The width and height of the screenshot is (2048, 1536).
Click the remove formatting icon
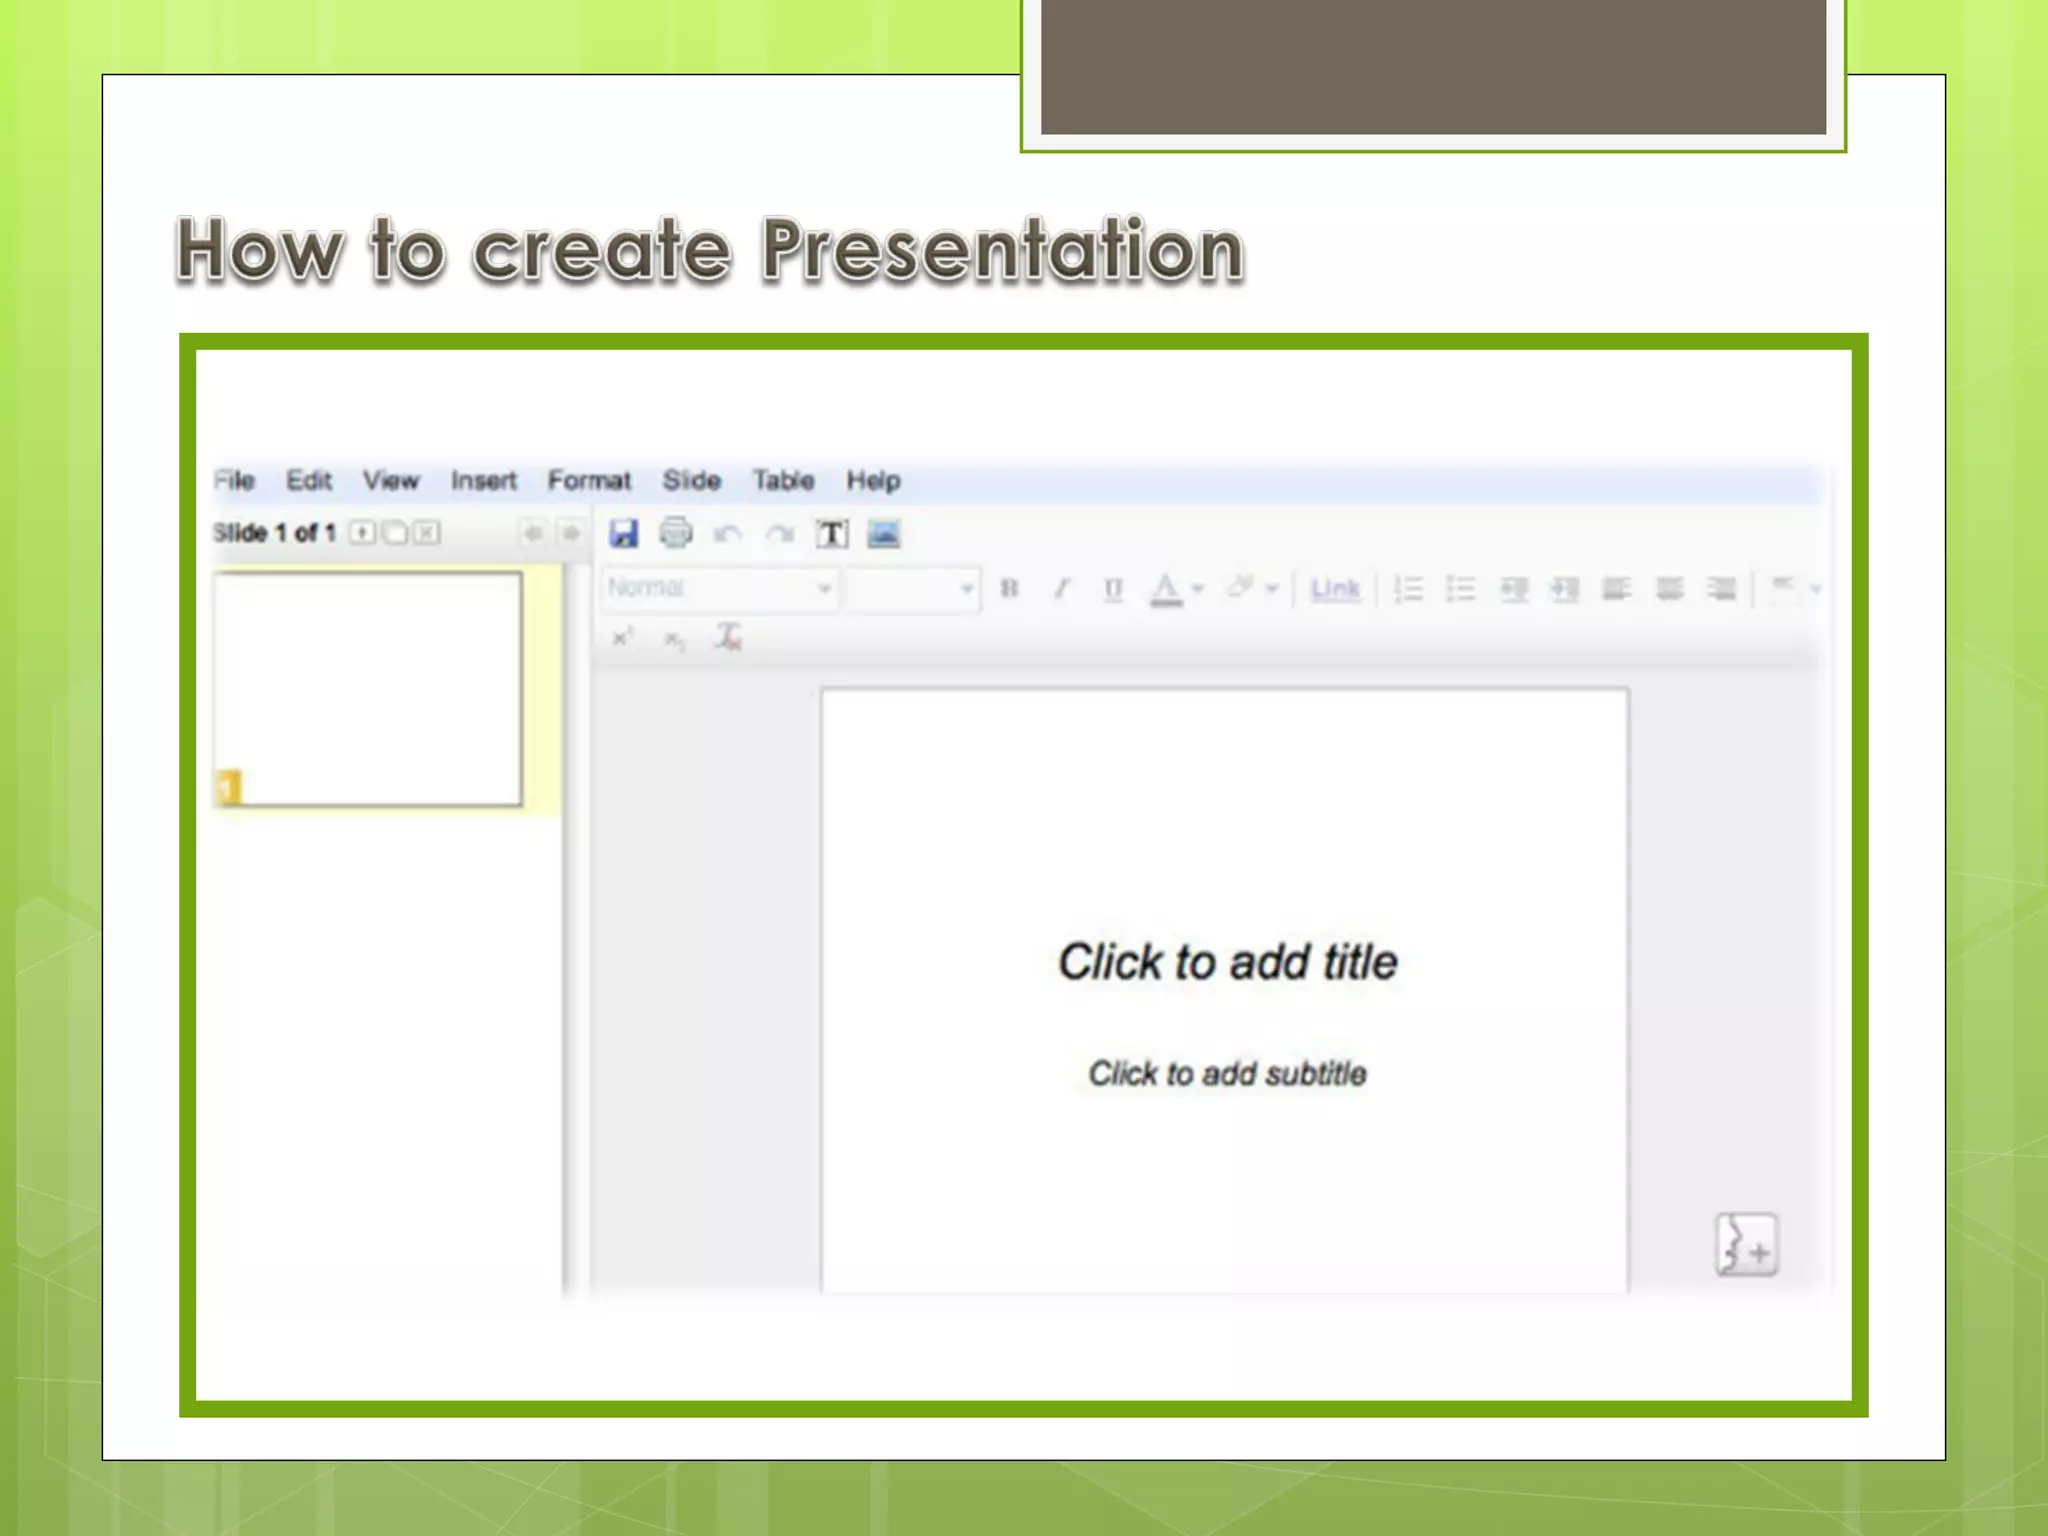728,638
